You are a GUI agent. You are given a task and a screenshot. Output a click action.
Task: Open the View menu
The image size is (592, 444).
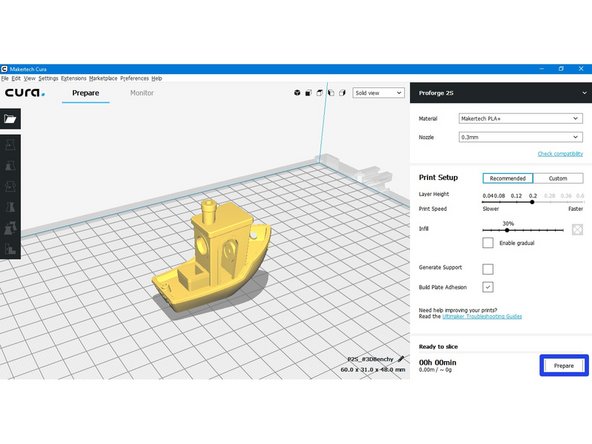click(29, 79)
